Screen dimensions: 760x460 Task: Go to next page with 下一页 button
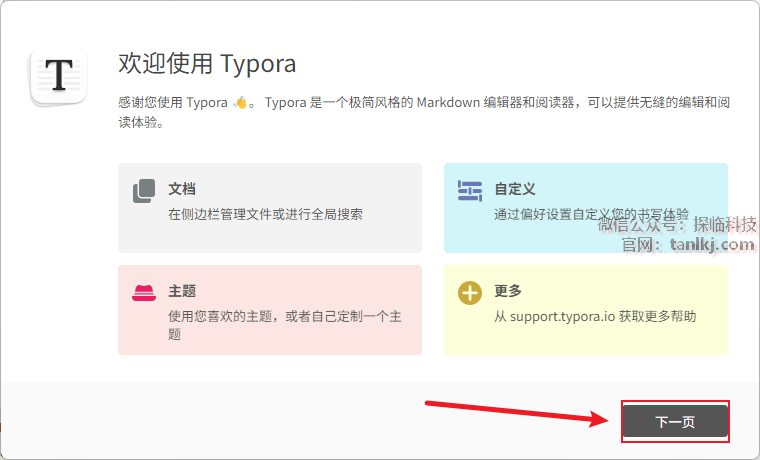point(675,422)
